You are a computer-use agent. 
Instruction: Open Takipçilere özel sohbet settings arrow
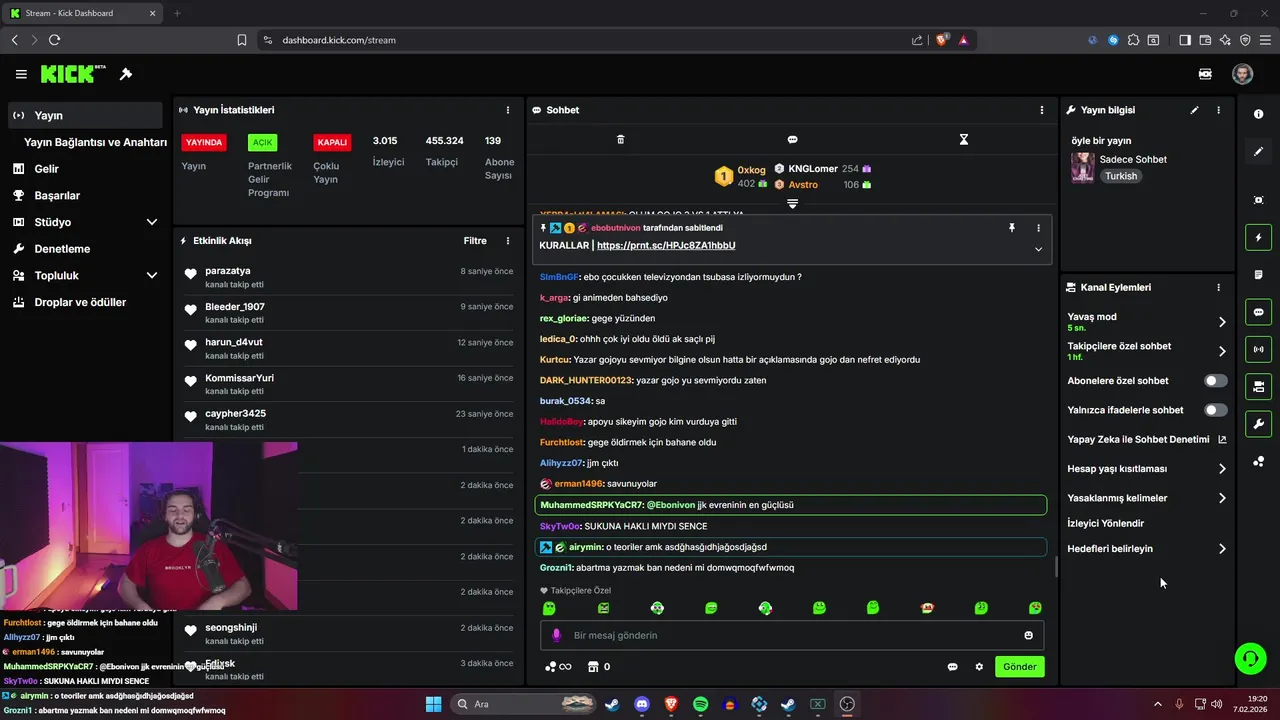tap(1222, 351)
